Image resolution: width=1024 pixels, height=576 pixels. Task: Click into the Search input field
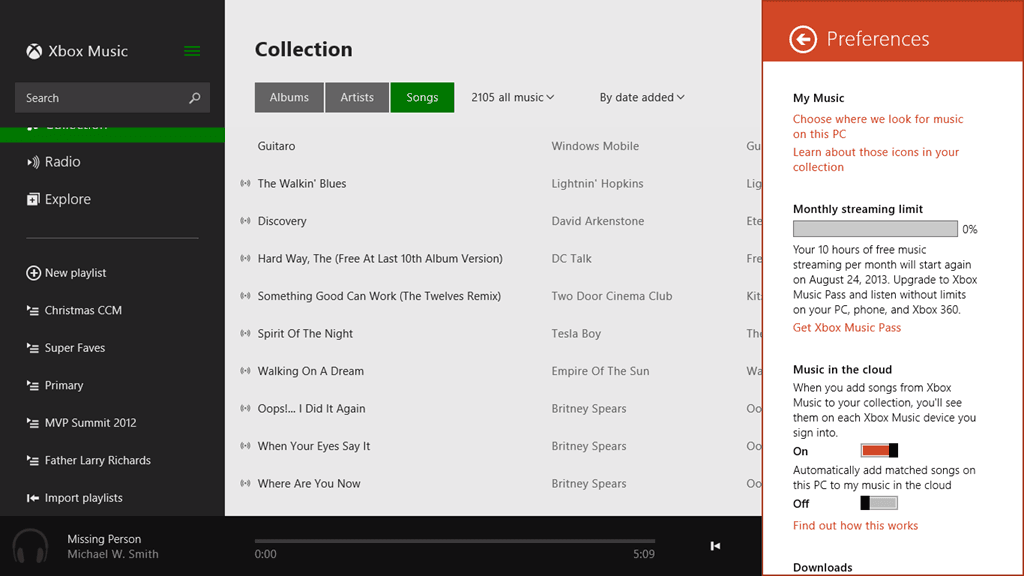(x=100, y=98)
